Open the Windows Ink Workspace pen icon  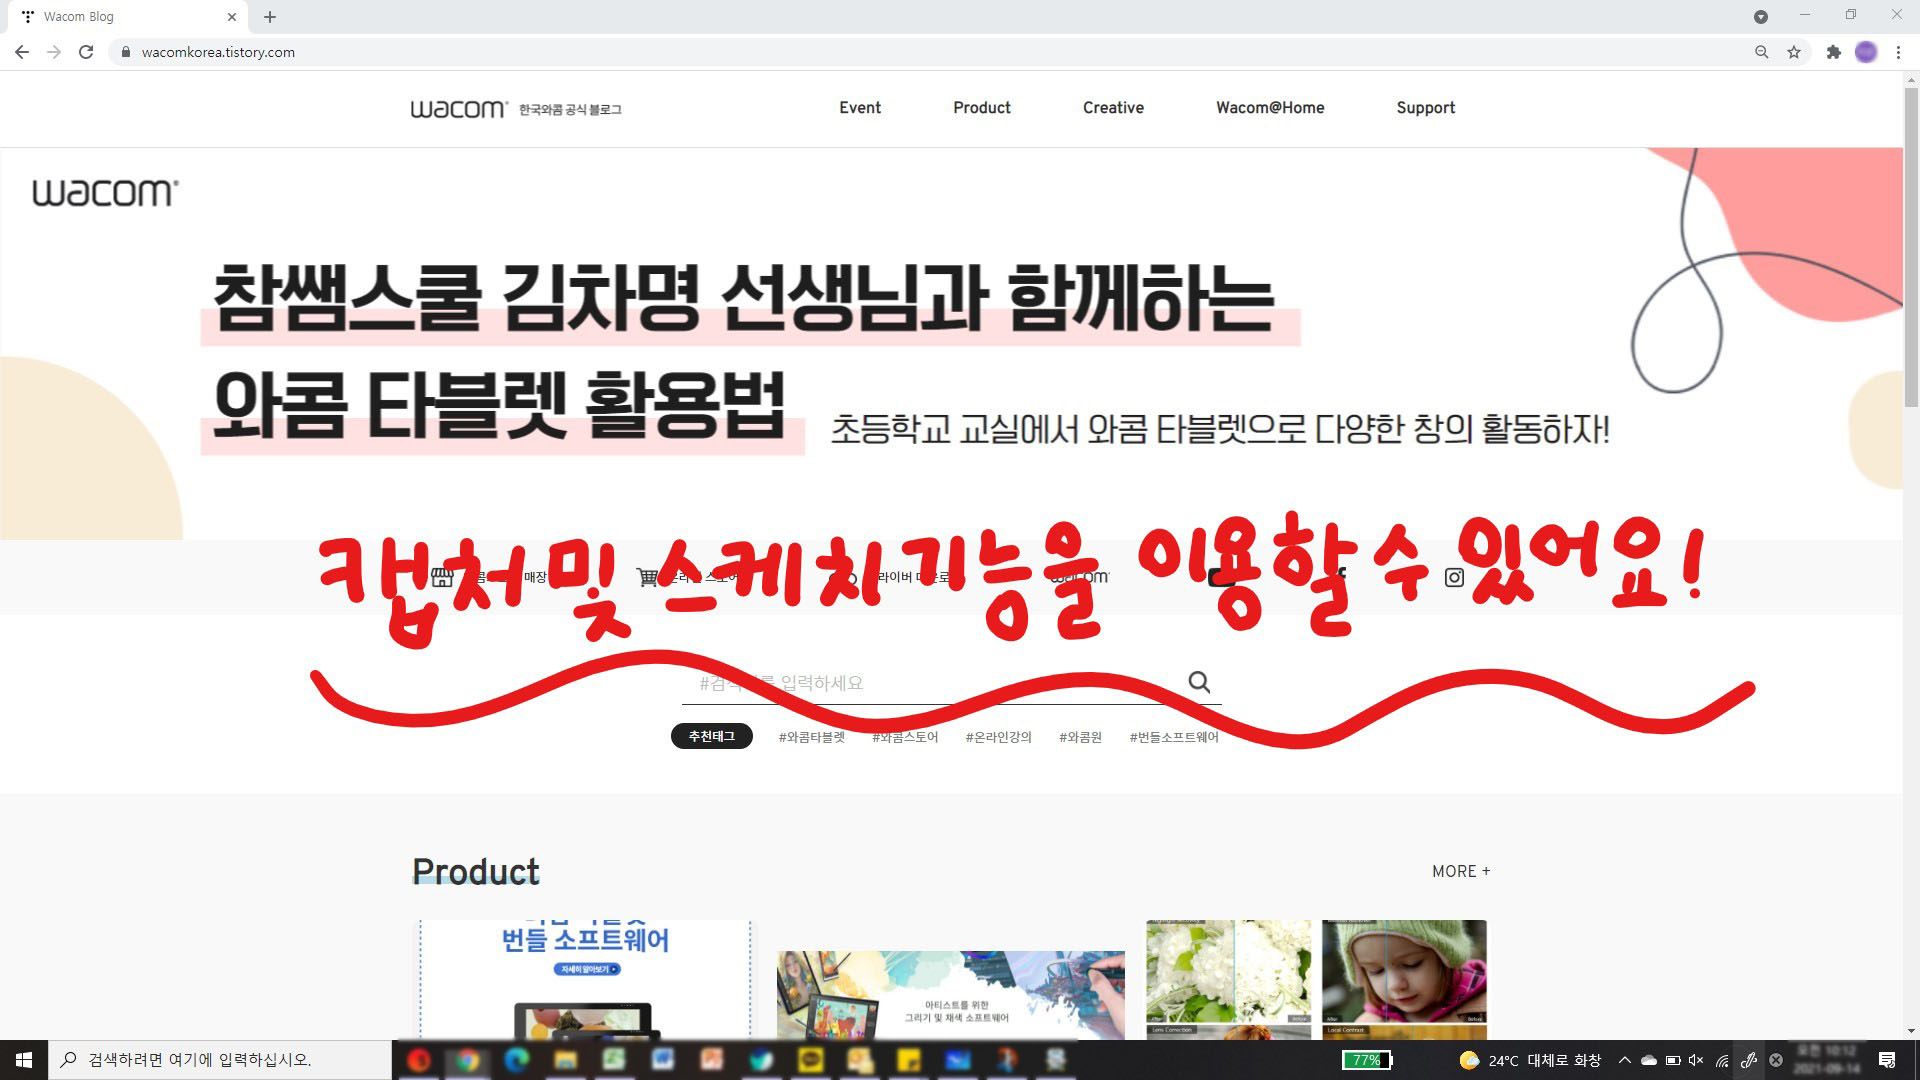[1748, 1060]
